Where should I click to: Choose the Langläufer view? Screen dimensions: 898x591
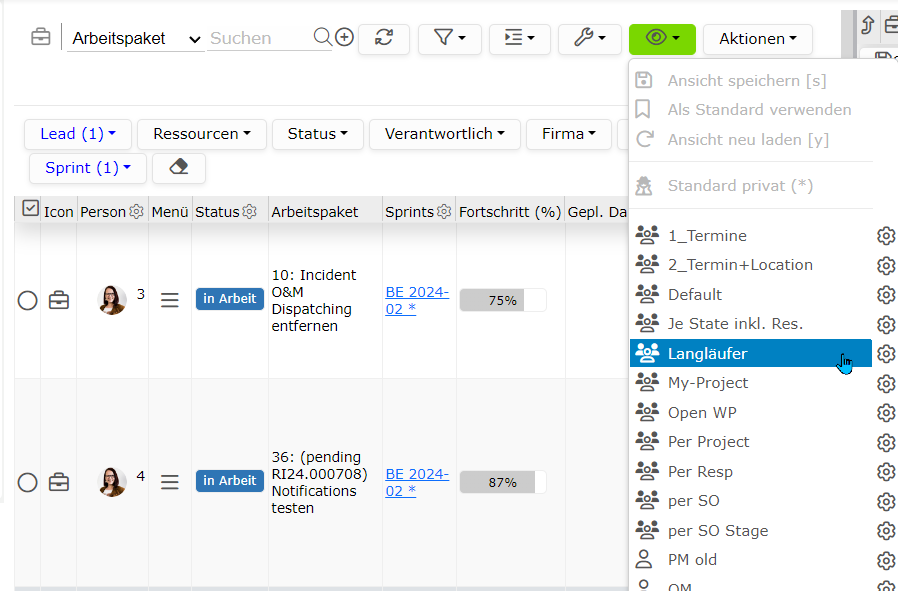pyautogui.click(x=750, y=353)
